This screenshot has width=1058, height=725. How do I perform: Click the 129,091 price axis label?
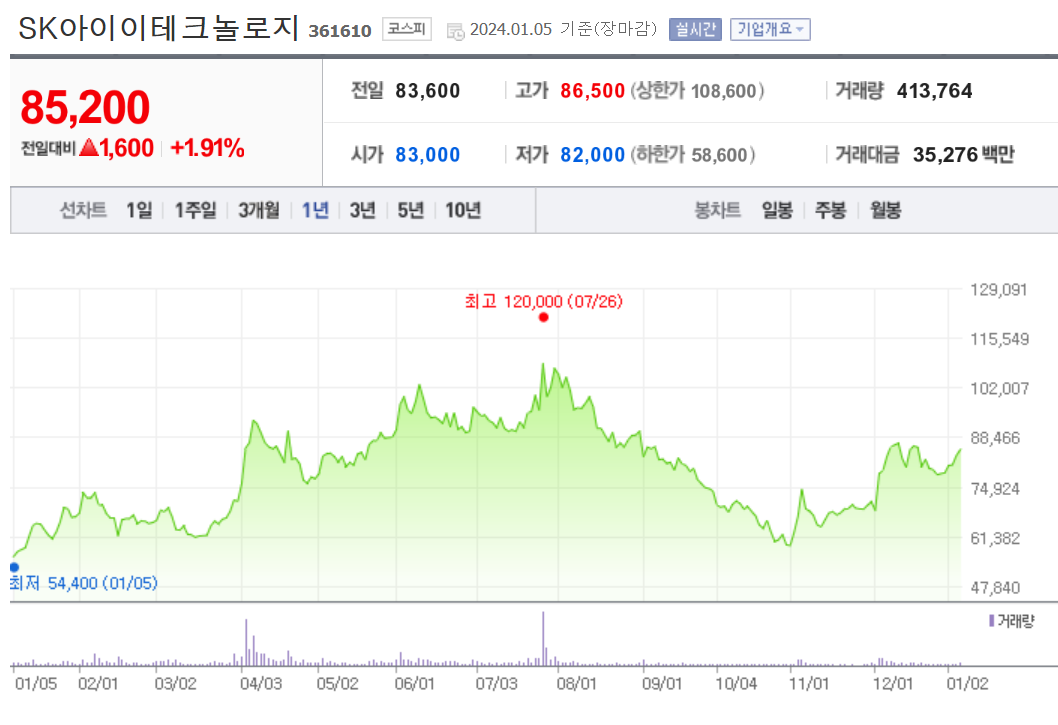click(x=999, y=290)
